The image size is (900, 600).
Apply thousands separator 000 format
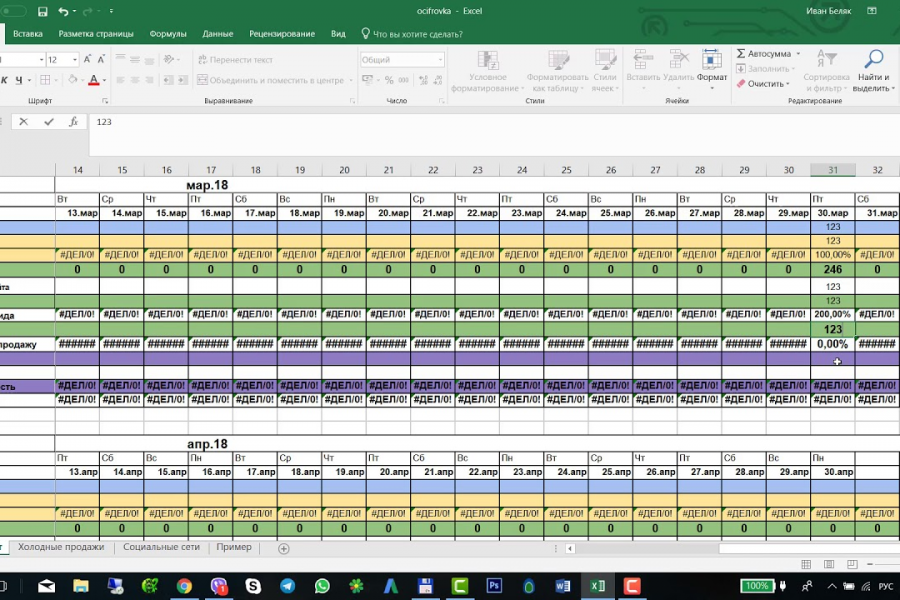pos(404,80)
